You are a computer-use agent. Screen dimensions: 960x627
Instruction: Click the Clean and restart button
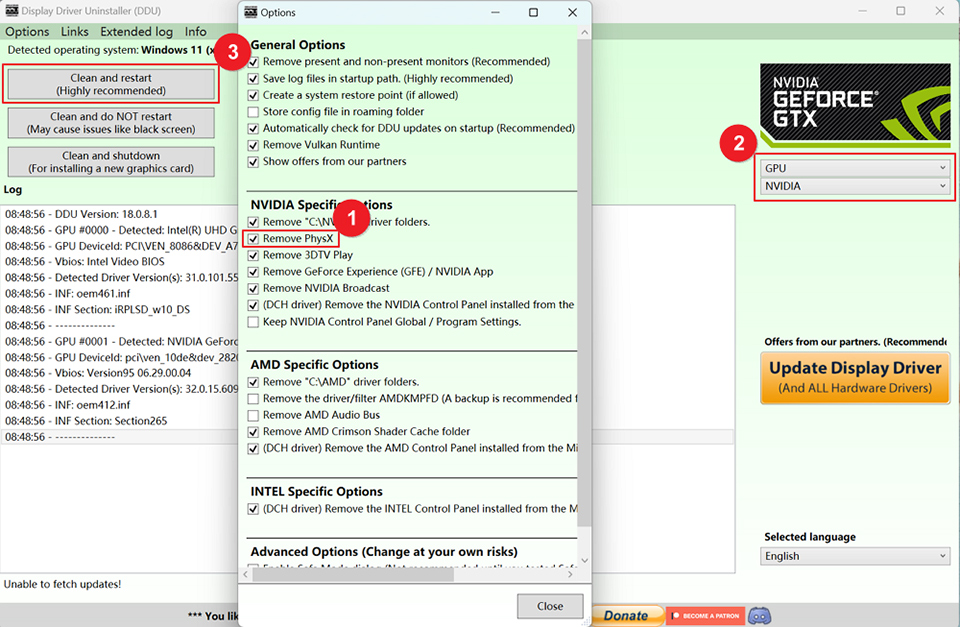pos(111,85)
